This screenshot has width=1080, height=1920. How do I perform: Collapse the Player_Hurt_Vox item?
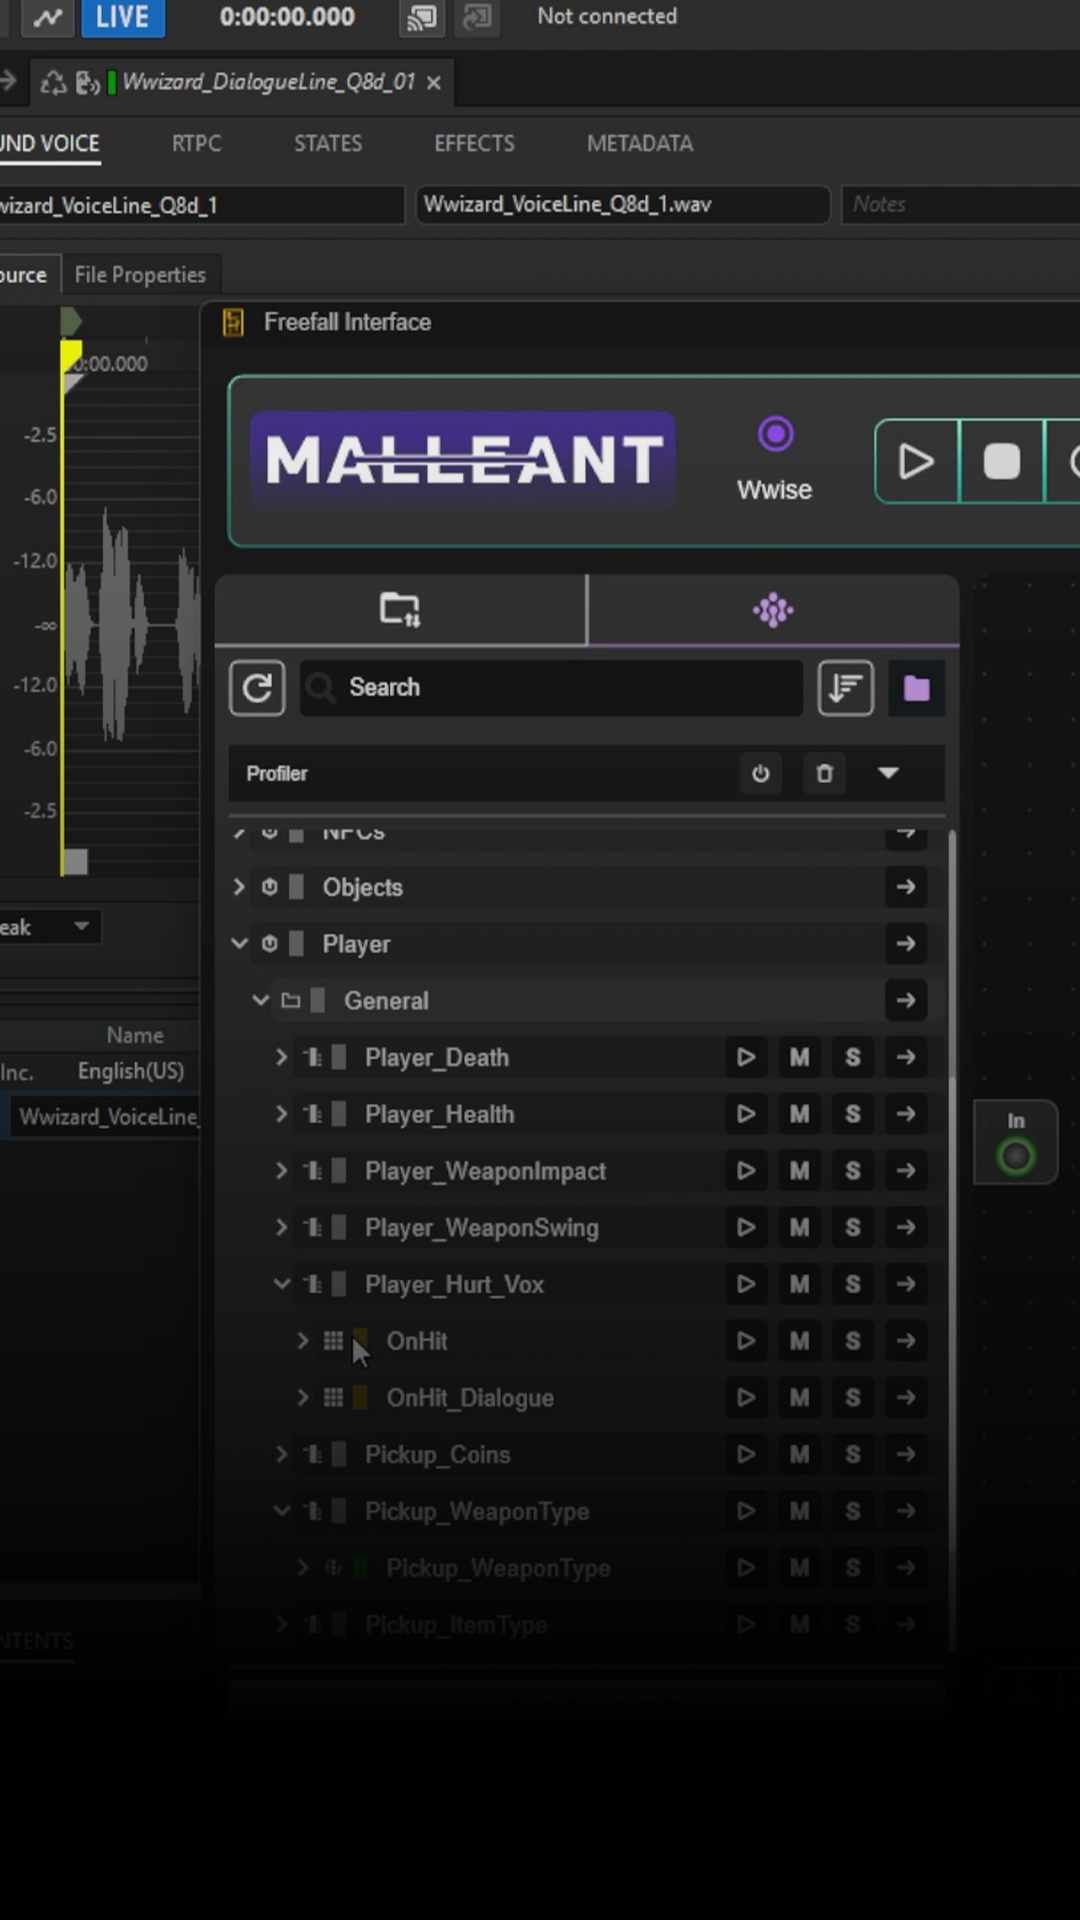(282, 1284)
